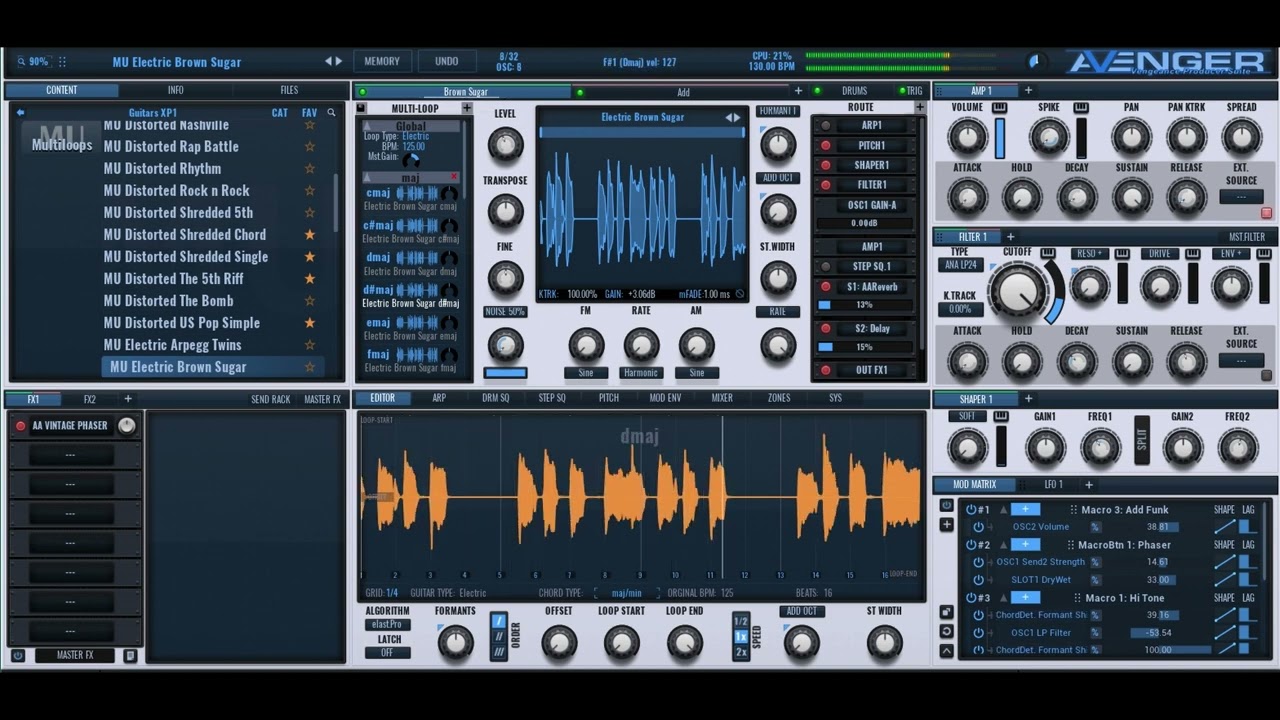Click the MST.FILTER button

coord(1246,237)
